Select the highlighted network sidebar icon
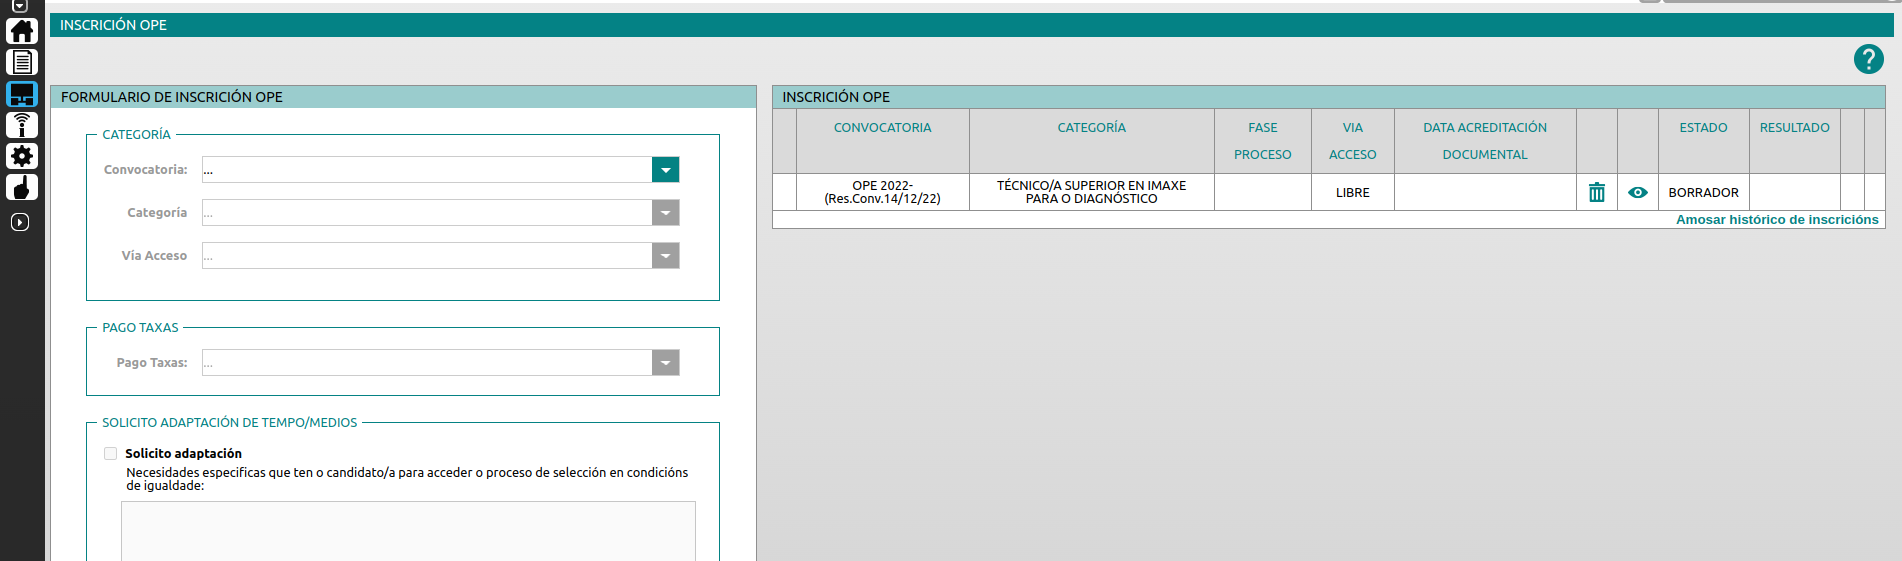 coord(22,94)
